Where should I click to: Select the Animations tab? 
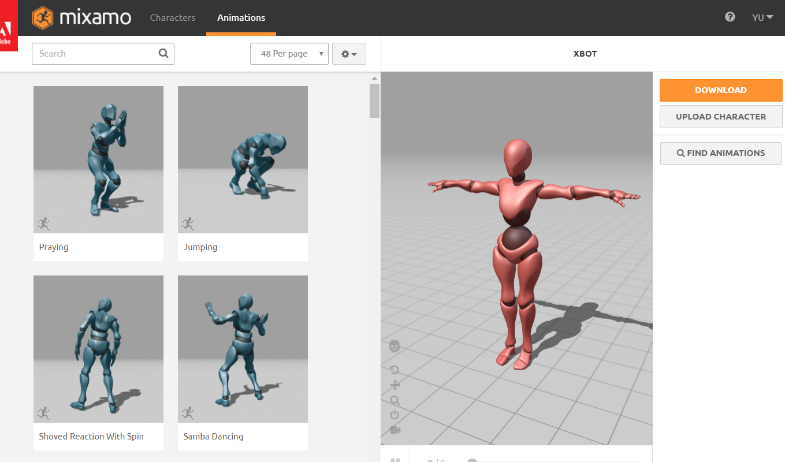pyautogui.click(x=241, y=18)
